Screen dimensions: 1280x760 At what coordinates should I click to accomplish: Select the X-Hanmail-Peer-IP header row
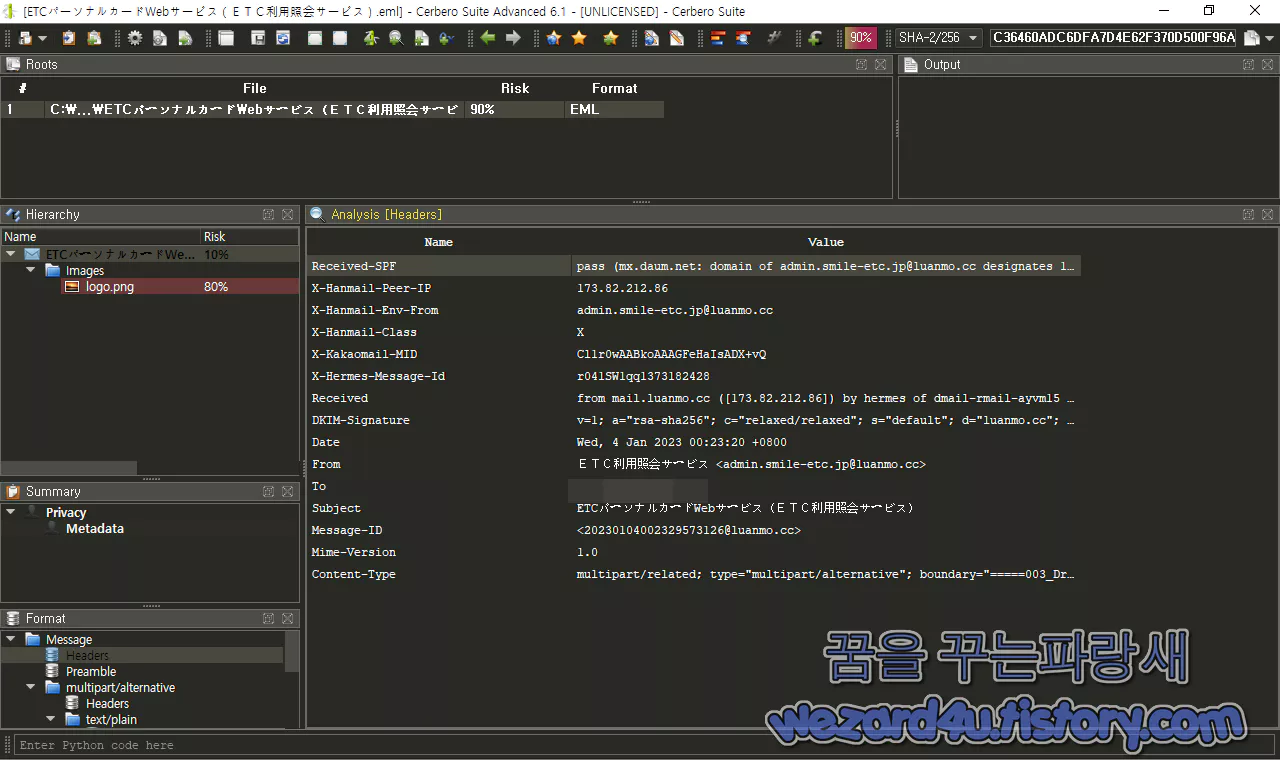[694, 288]
